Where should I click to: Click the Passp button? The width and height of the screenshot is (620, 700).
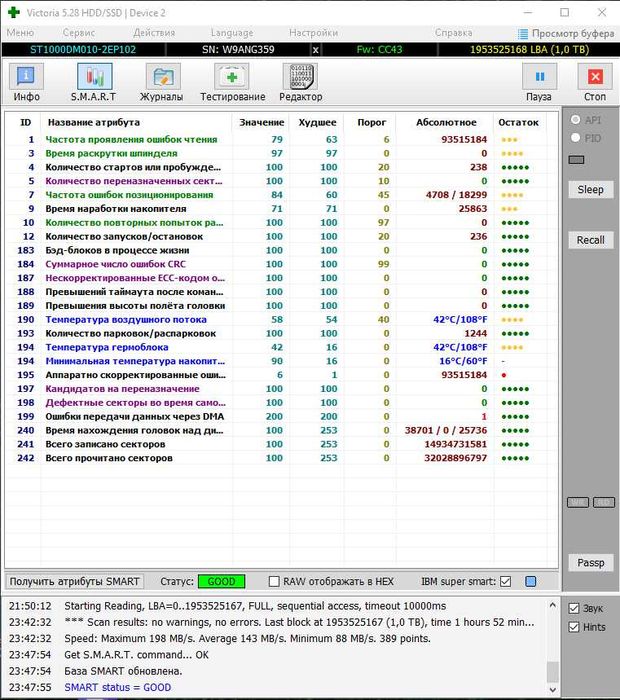[x=591, y=562]
